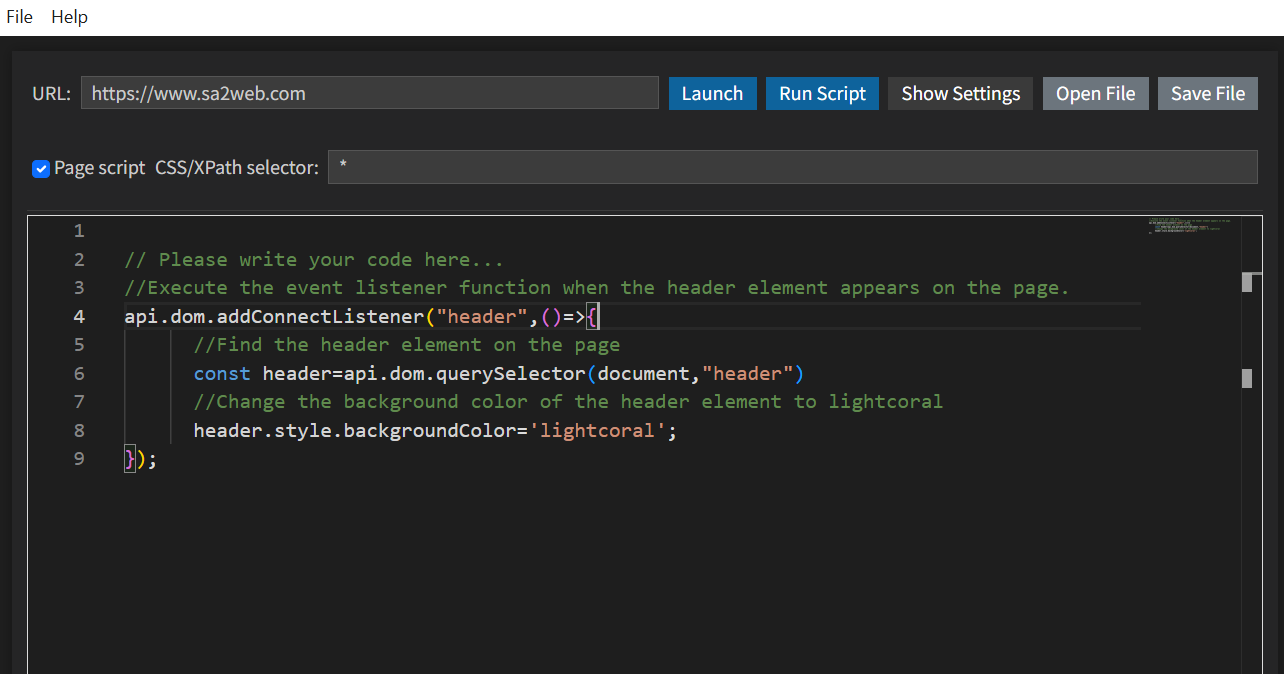Click the 'URL:' label
Image resolution: width=1284 pixels, height=674 pixels.
(x=52, y=94)
